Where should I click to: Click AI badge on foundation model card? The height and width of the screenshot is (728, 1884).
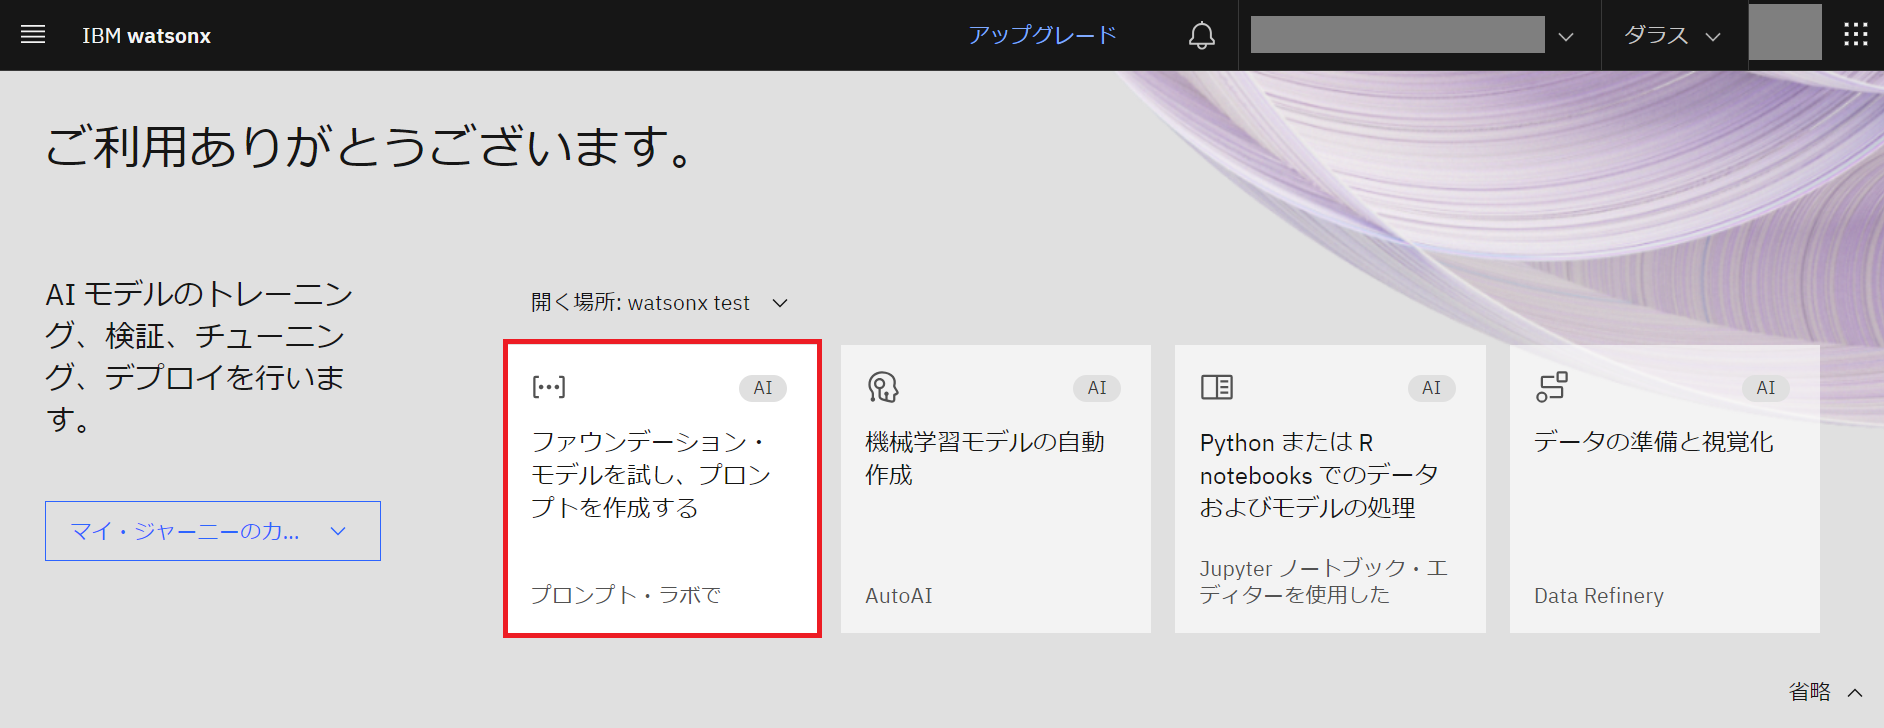point(763,388)
